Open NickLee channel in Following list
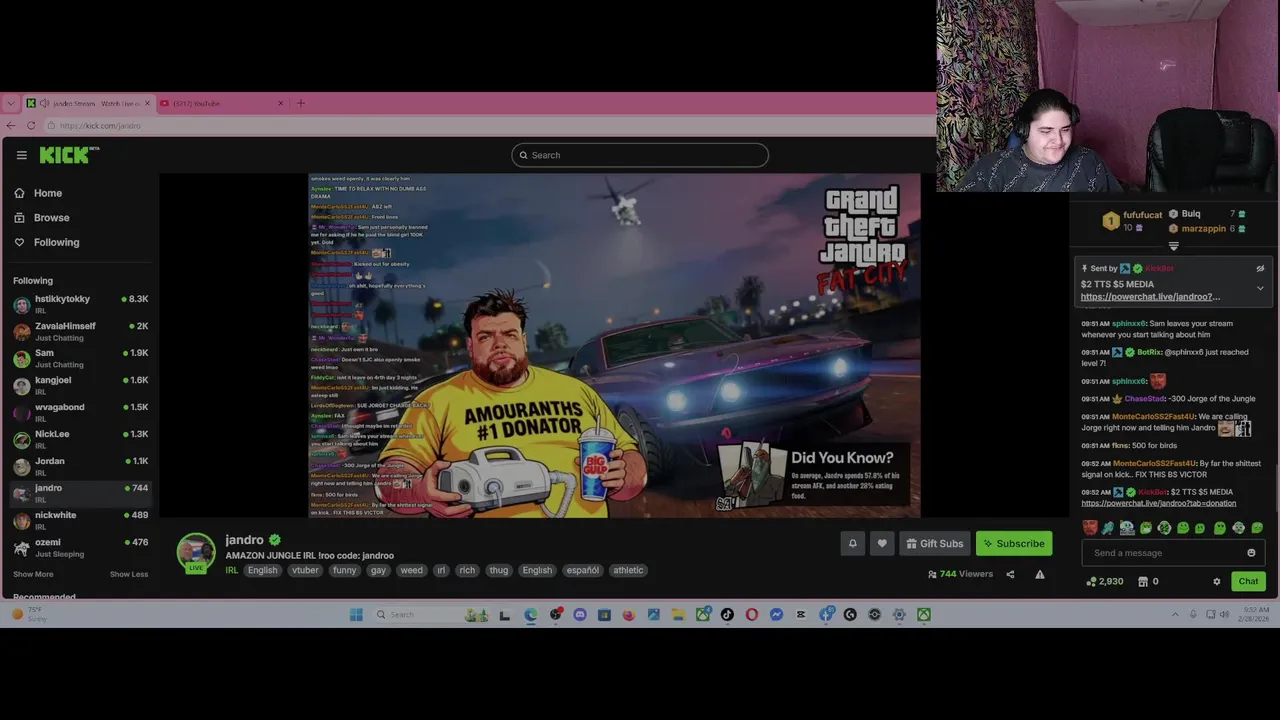This screenshot has width=1280, height=720. 80,439
